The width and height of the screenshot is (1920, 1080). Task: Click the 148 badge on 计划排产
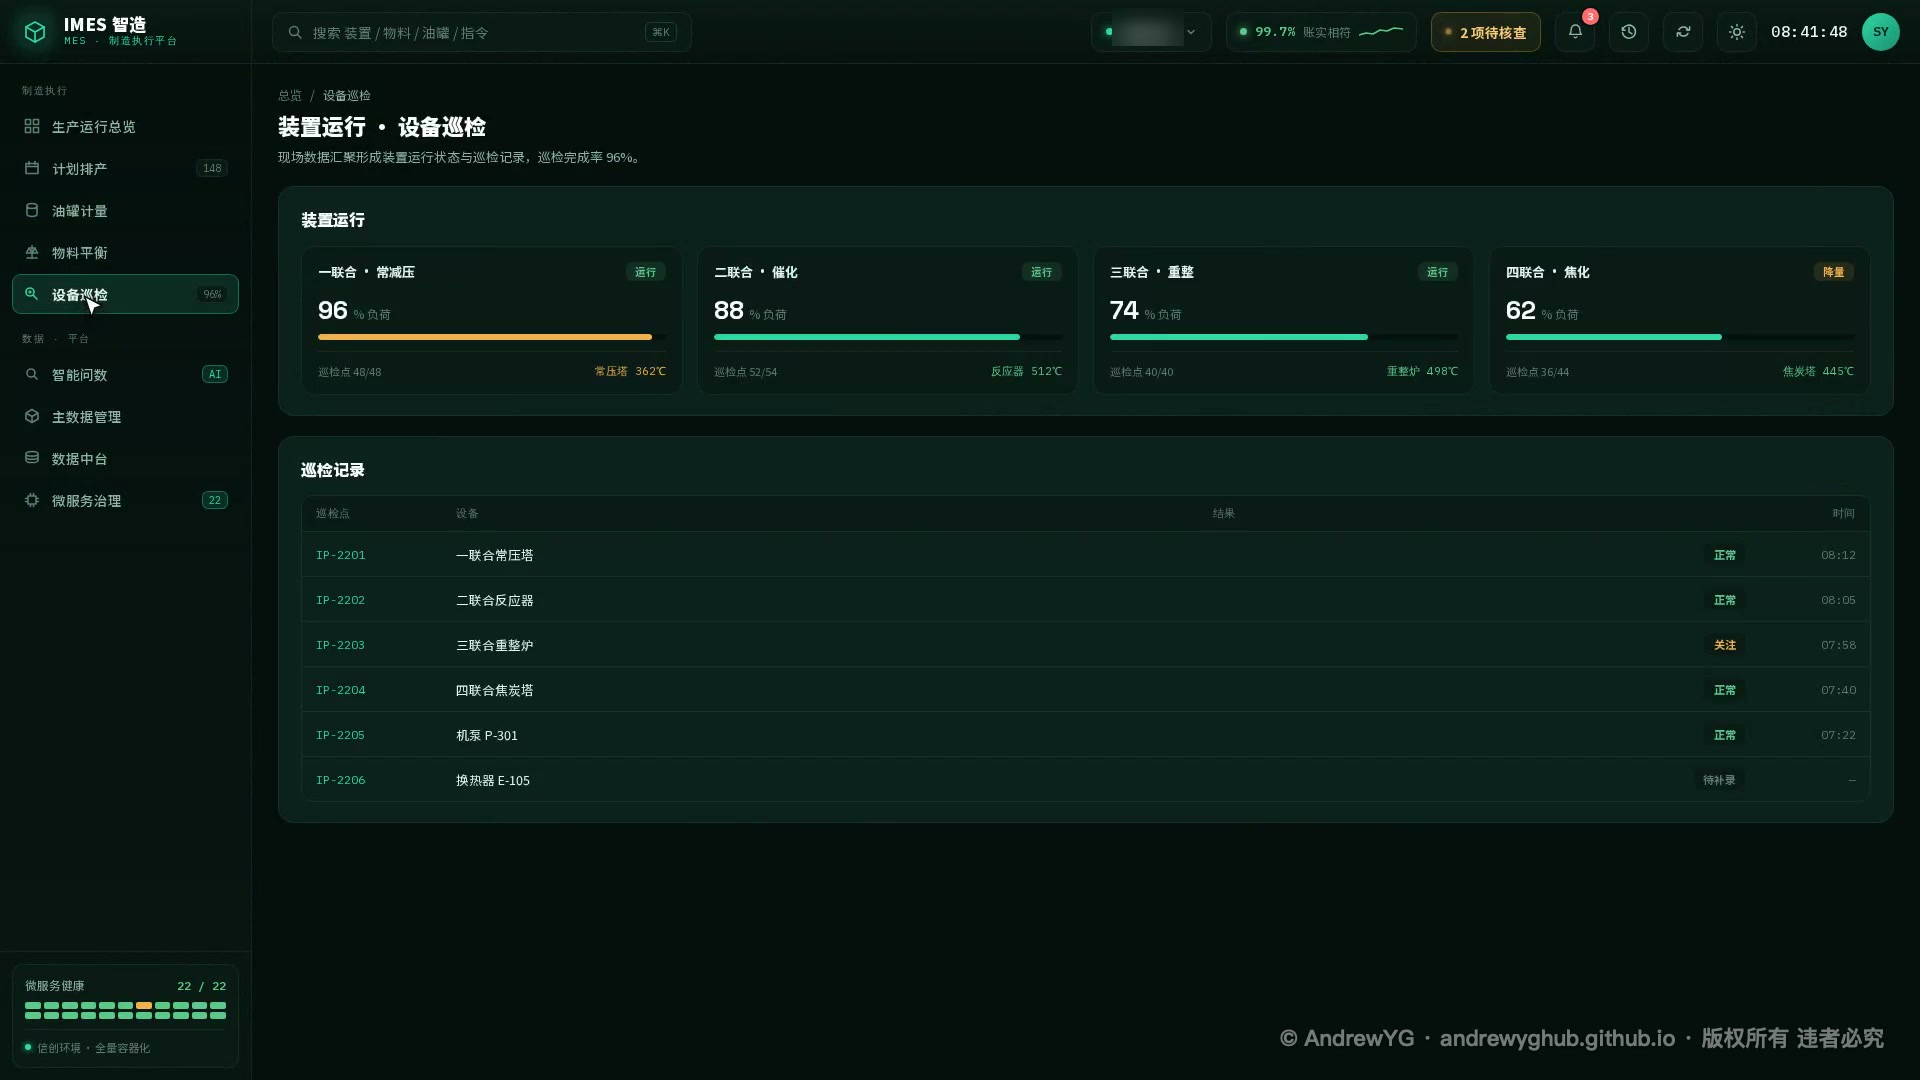[x=212, y=168]
